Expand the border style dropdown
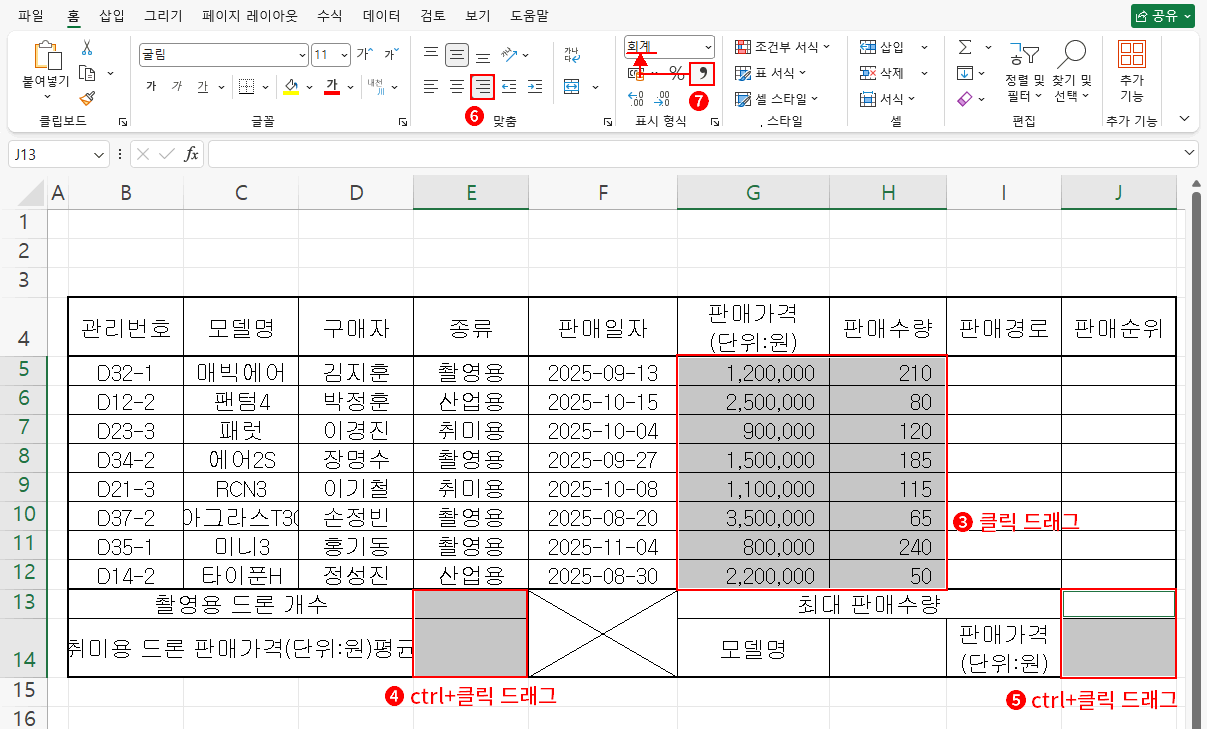This screenshot has width=1207, height=729. (266, 87)
